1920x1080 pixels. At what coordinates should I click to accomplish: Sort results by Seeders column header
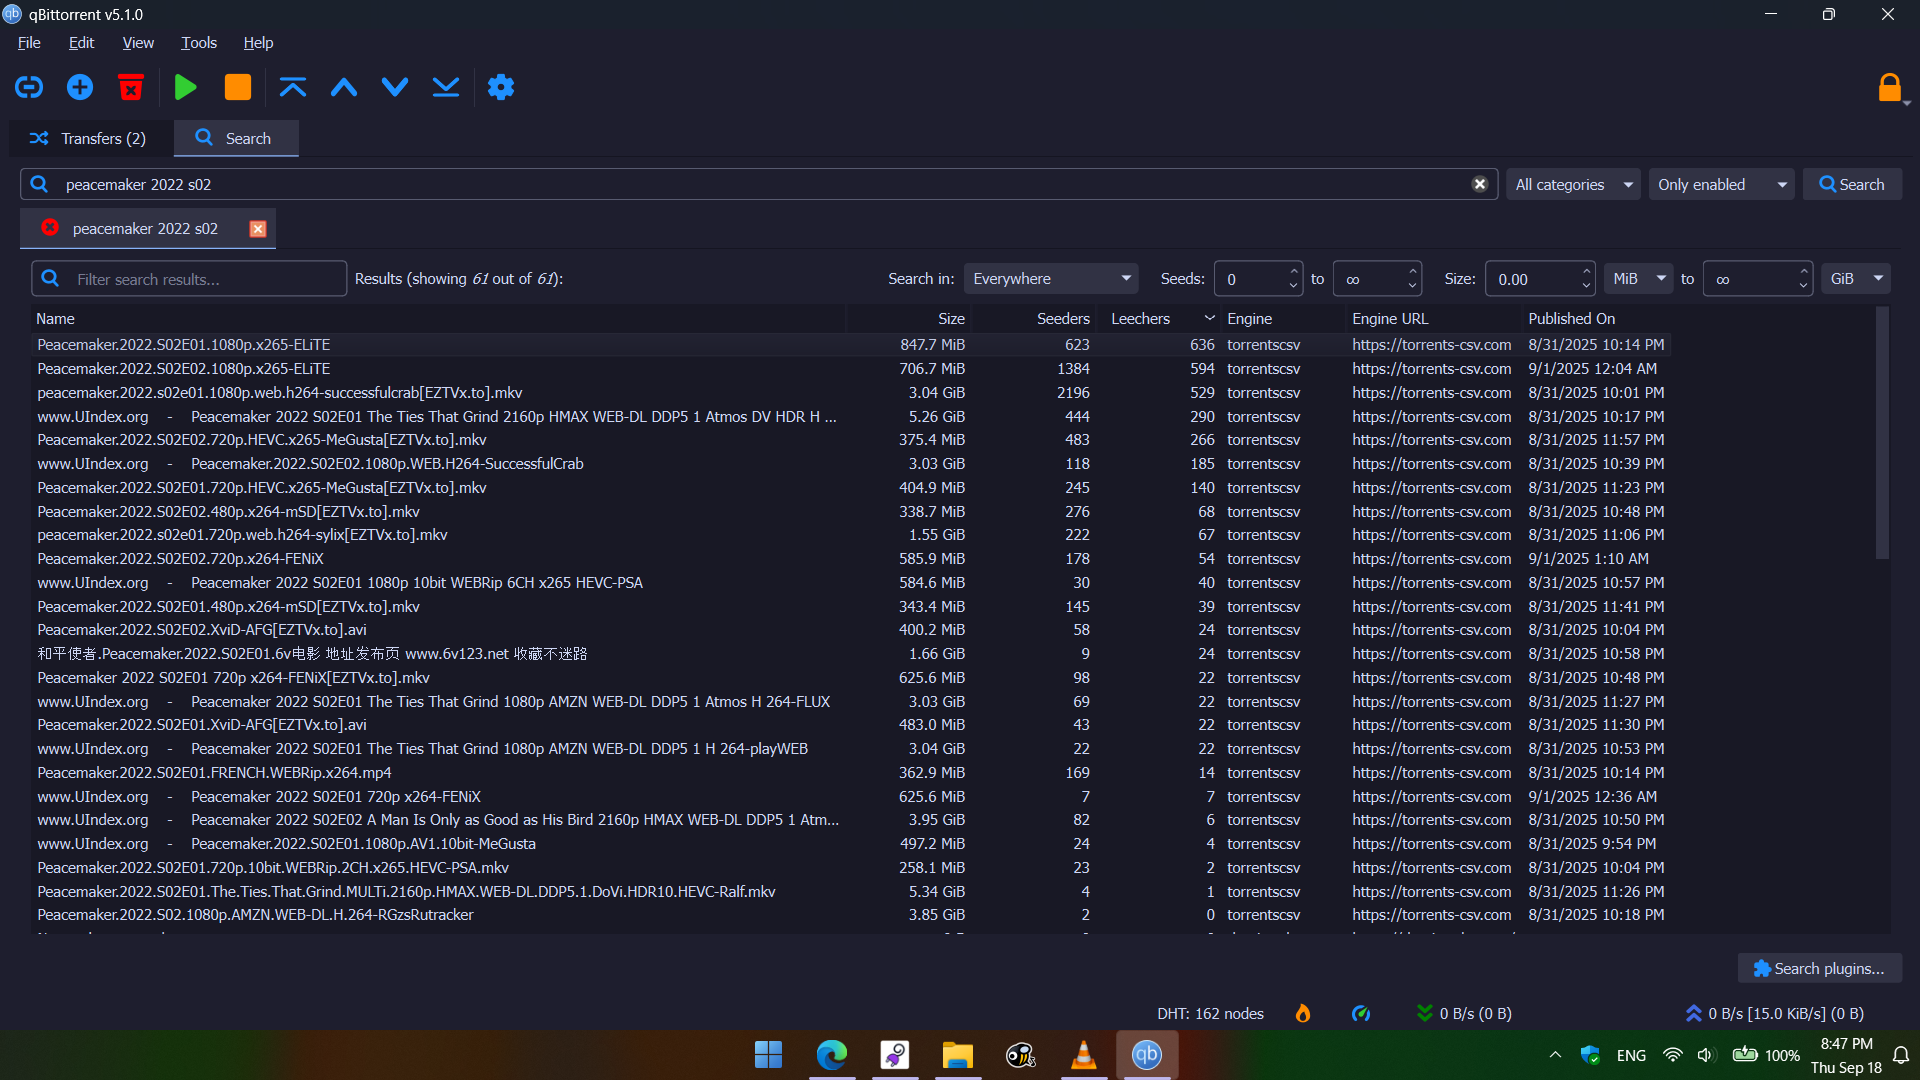pyautogui.click(x=1033, y=318)
